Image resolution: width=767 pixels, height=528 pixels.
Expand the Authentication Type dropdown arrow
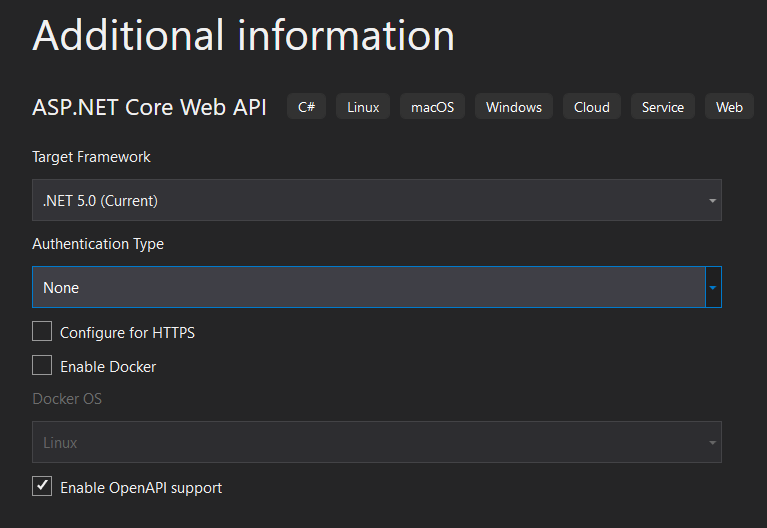click(712, 288)
